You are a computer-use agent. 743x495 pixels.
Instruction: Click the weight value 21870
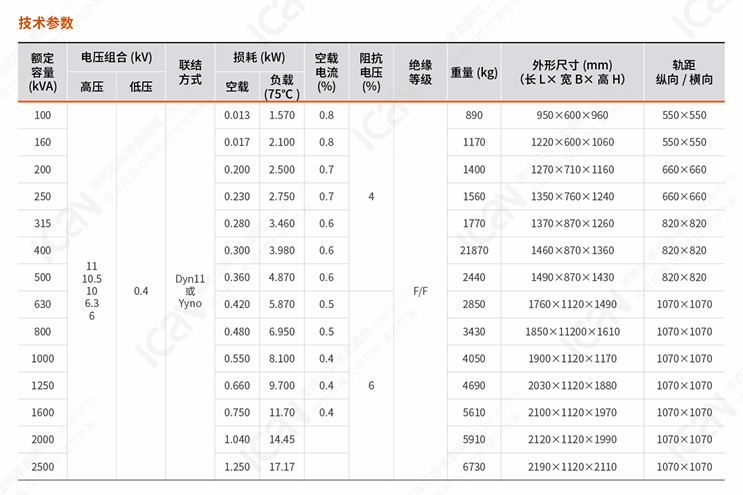[473, 250]
